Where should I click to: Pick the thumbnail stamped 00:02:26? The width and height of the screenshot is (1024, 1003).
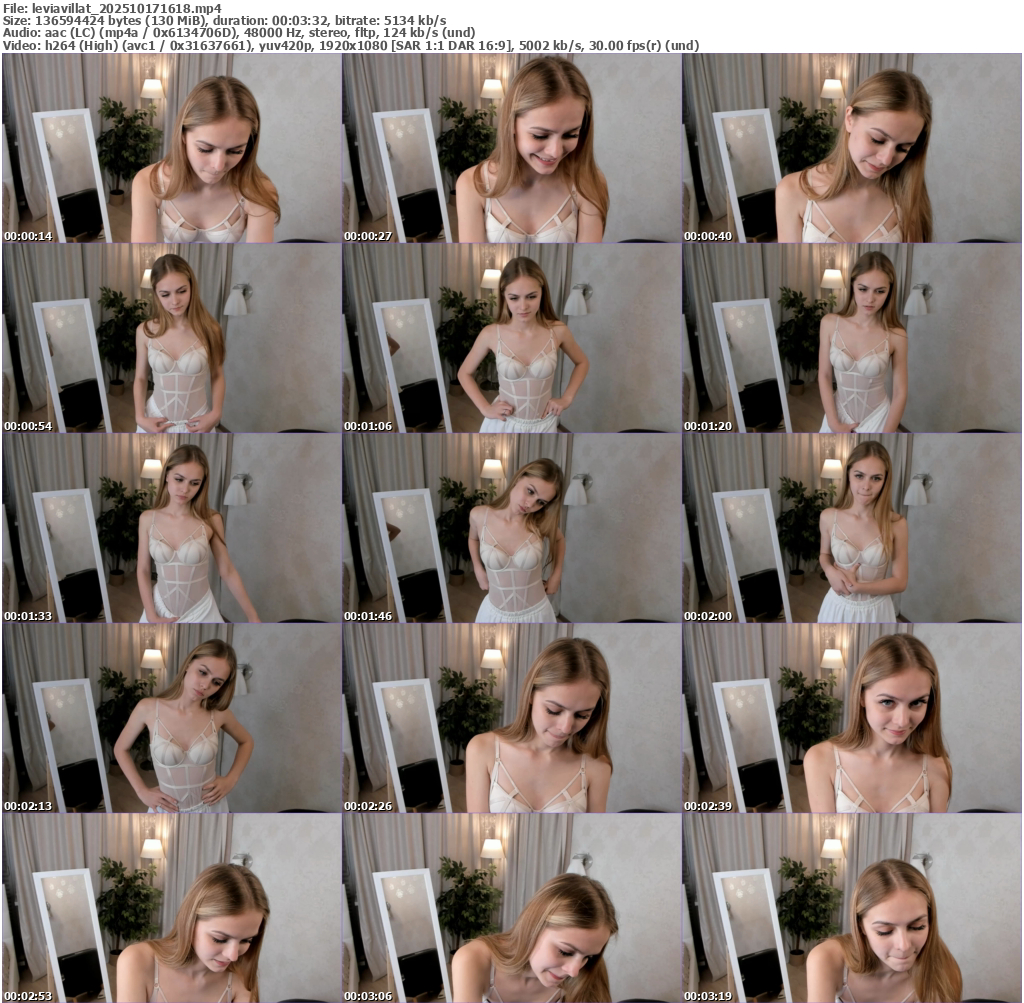(512, 718)
